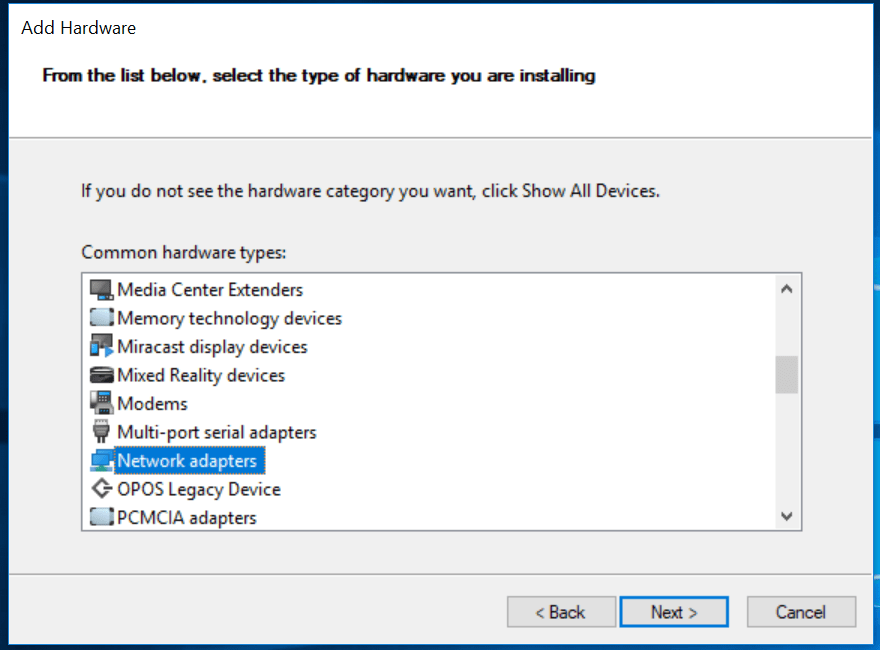The width and height of the screenshot is (880, 650).
Task: Click the Network adapters icon
Action: click(100, 460)
